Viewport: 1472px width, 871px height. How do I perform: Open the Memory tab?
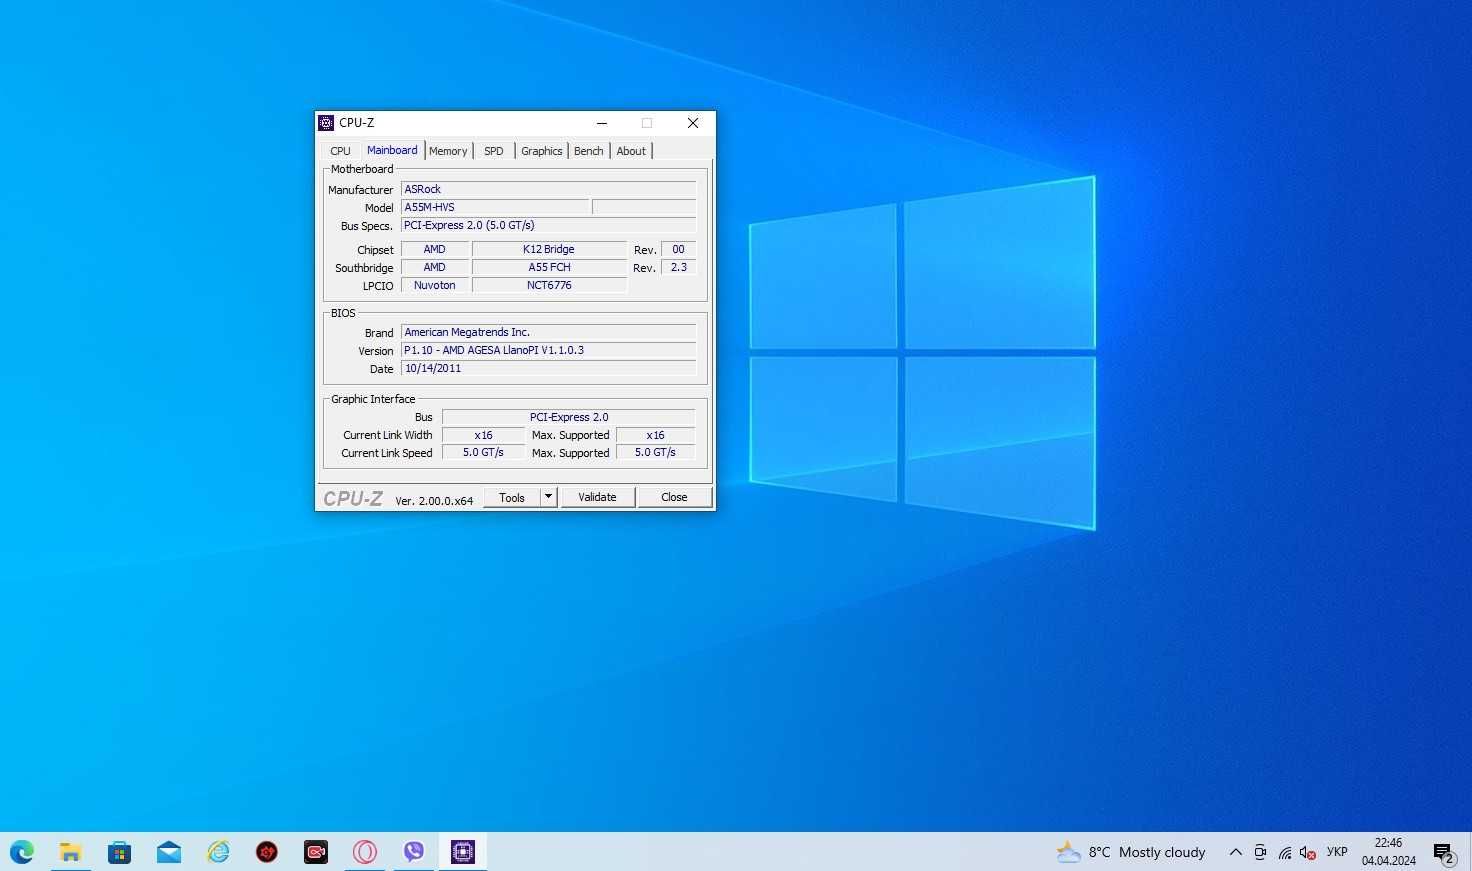click(x=448, y=151)
